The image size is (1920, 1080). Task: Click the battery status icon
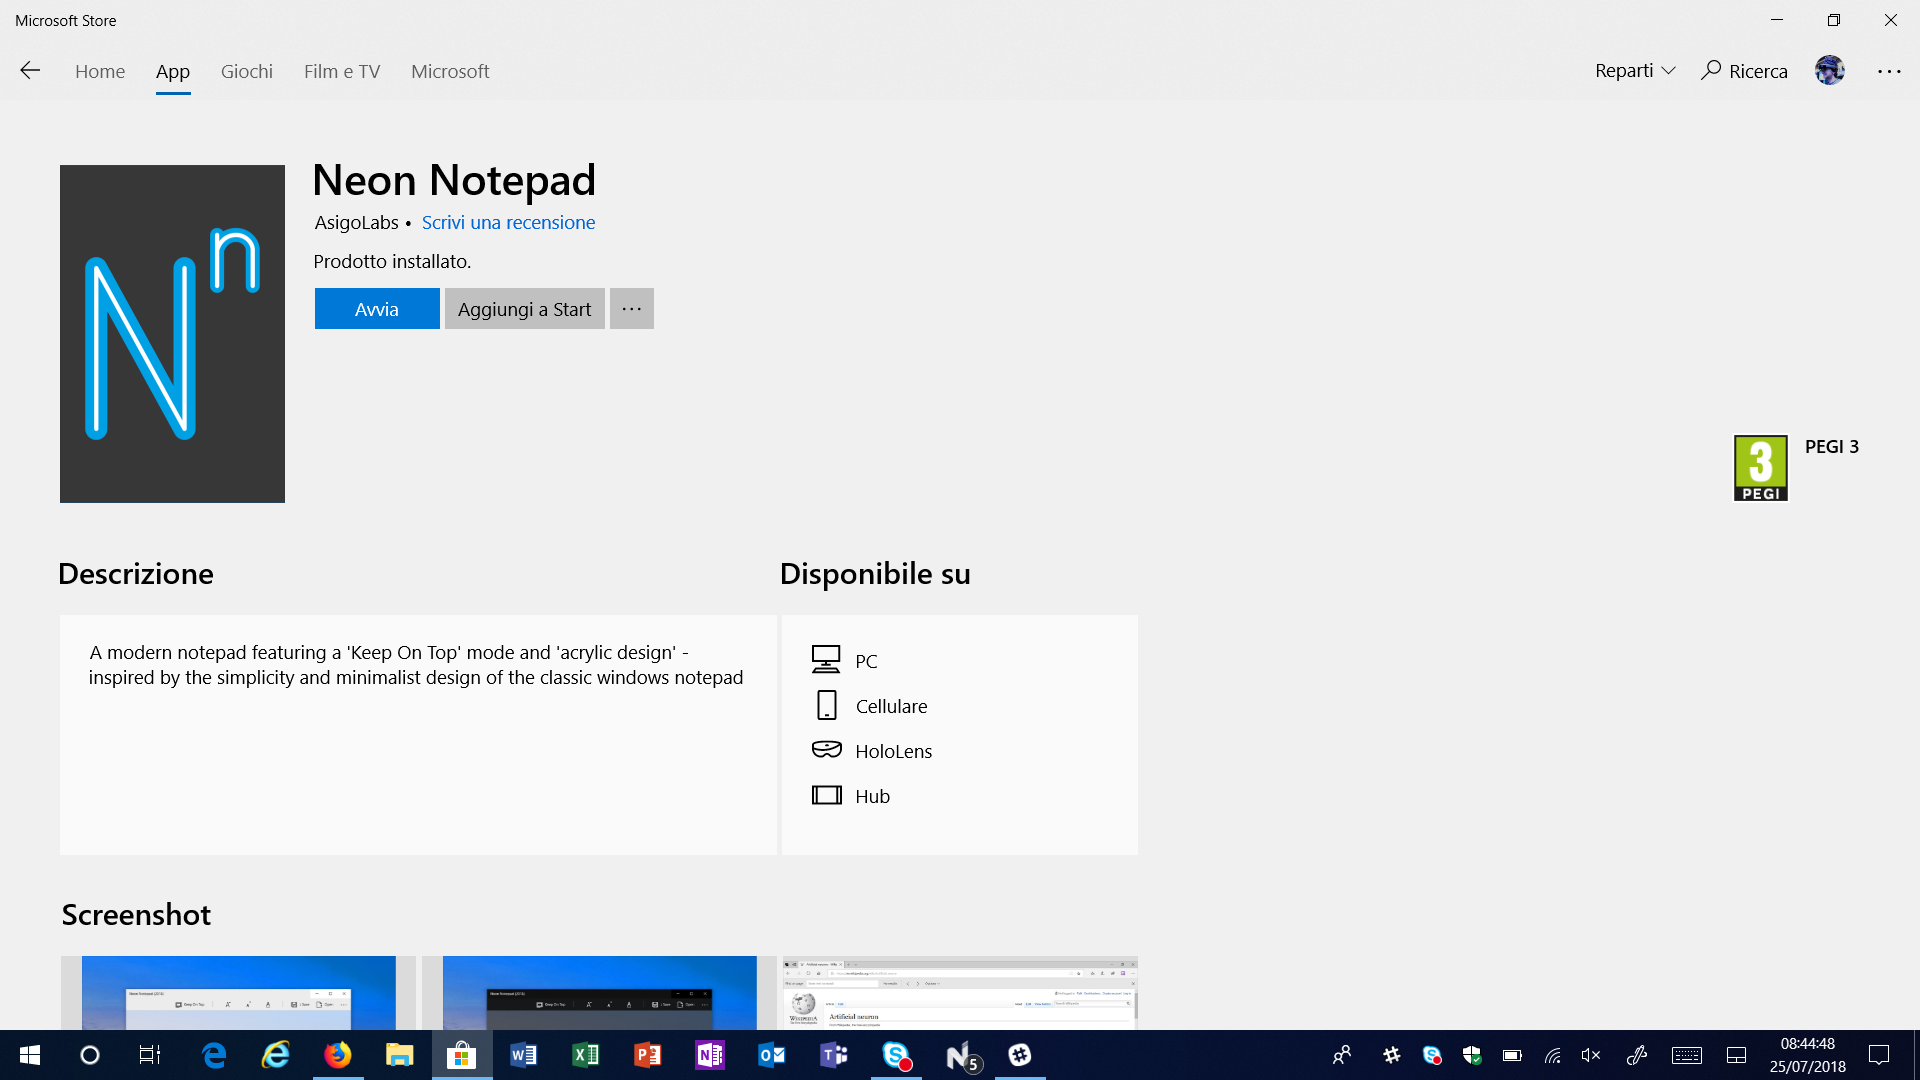coord(1512,1055)
